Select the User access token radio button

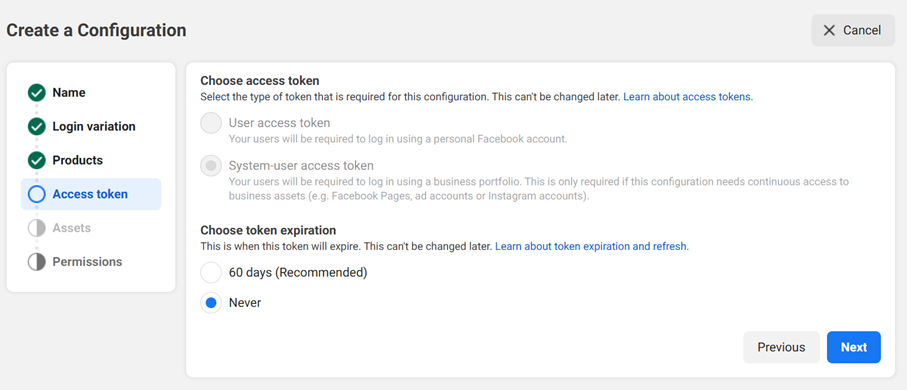[211, 123]
